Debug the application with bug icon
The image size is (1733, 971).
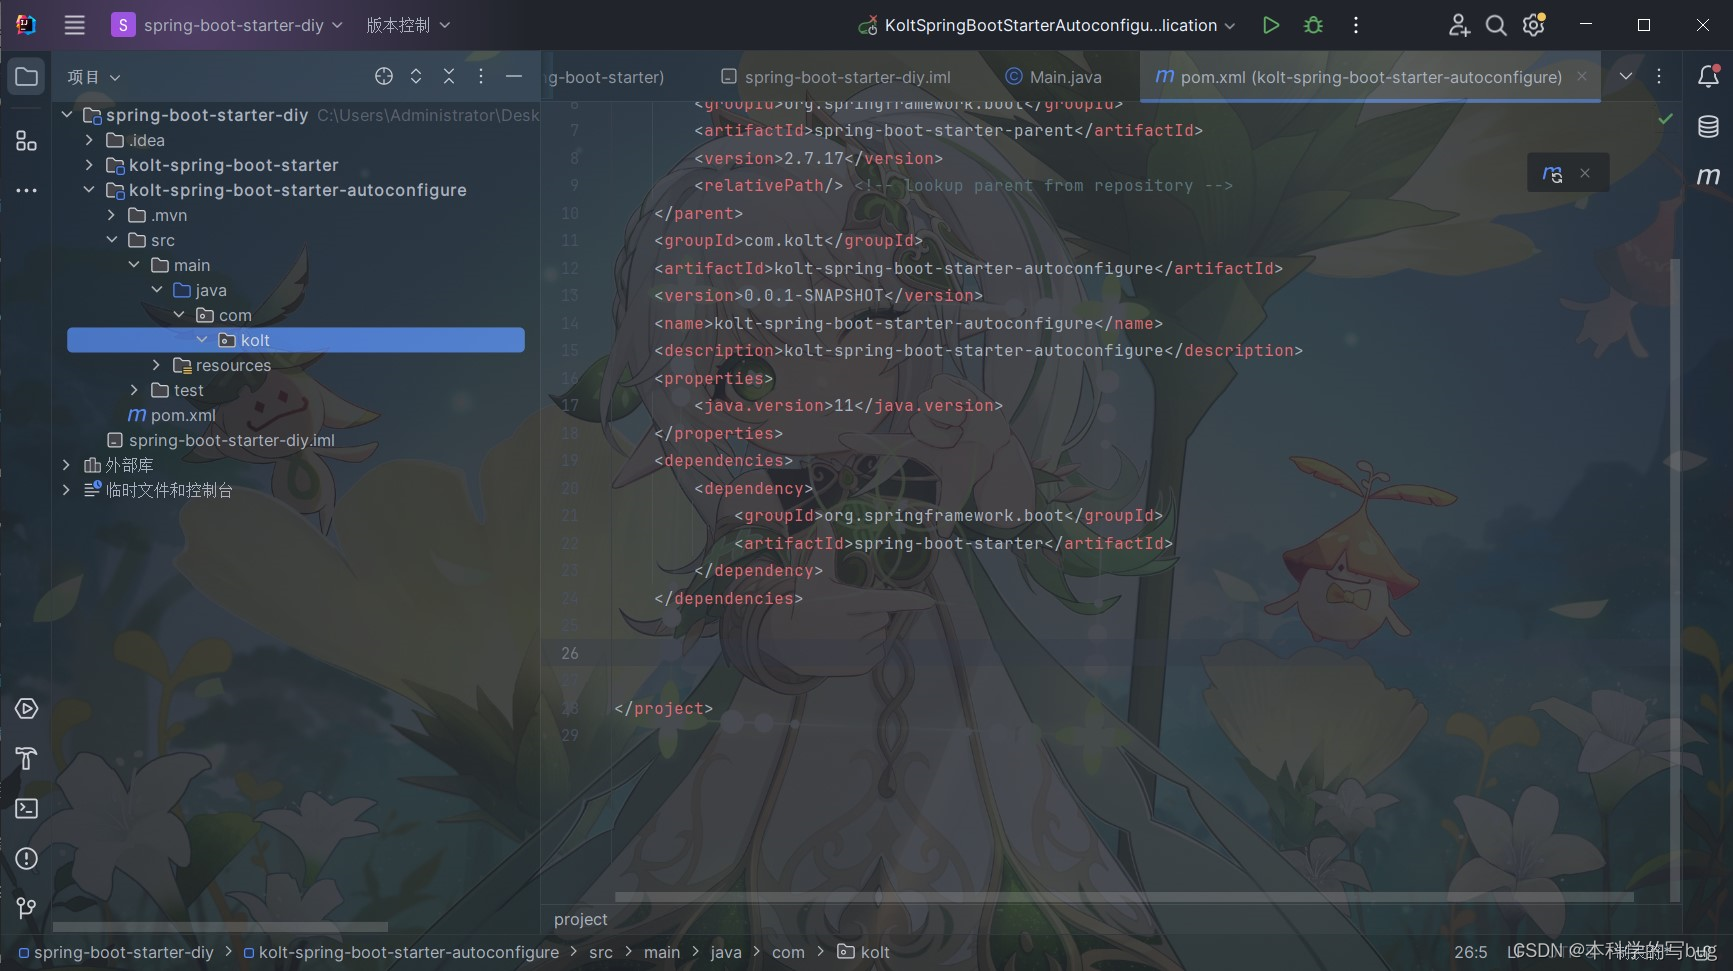1314,25
